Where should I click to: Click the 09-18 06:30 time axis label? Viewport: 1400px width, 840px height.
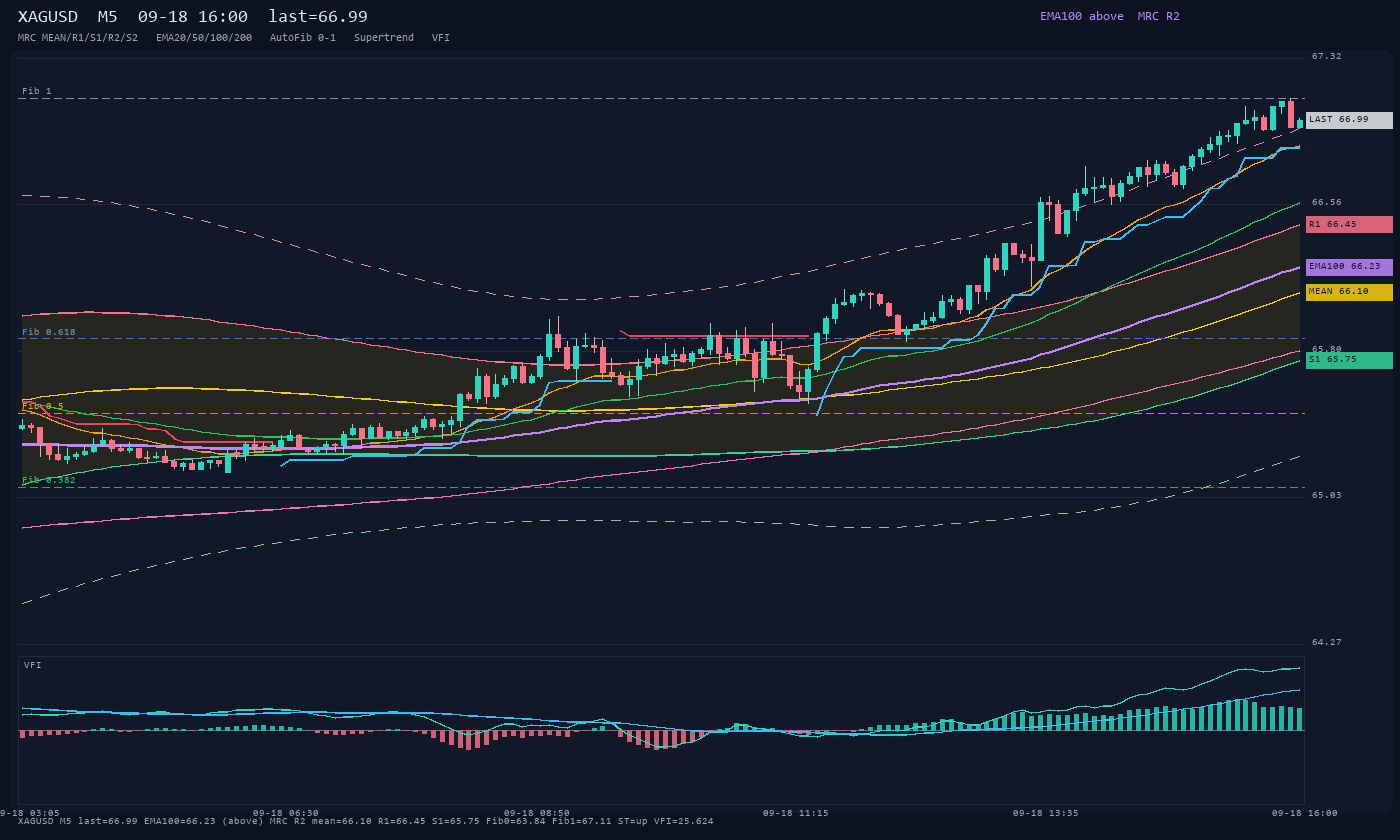(x=286, y=813)
